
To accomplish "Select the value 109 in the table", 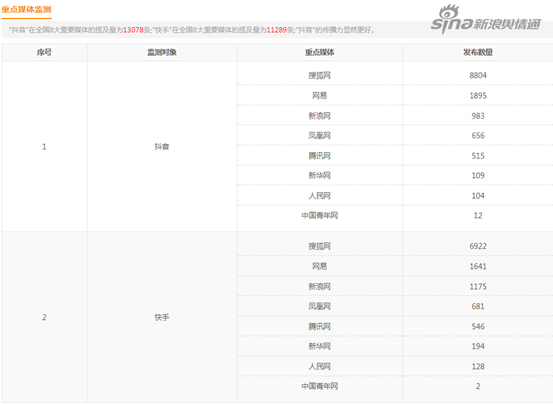I will pyautogui.click(x=478, y=175).
